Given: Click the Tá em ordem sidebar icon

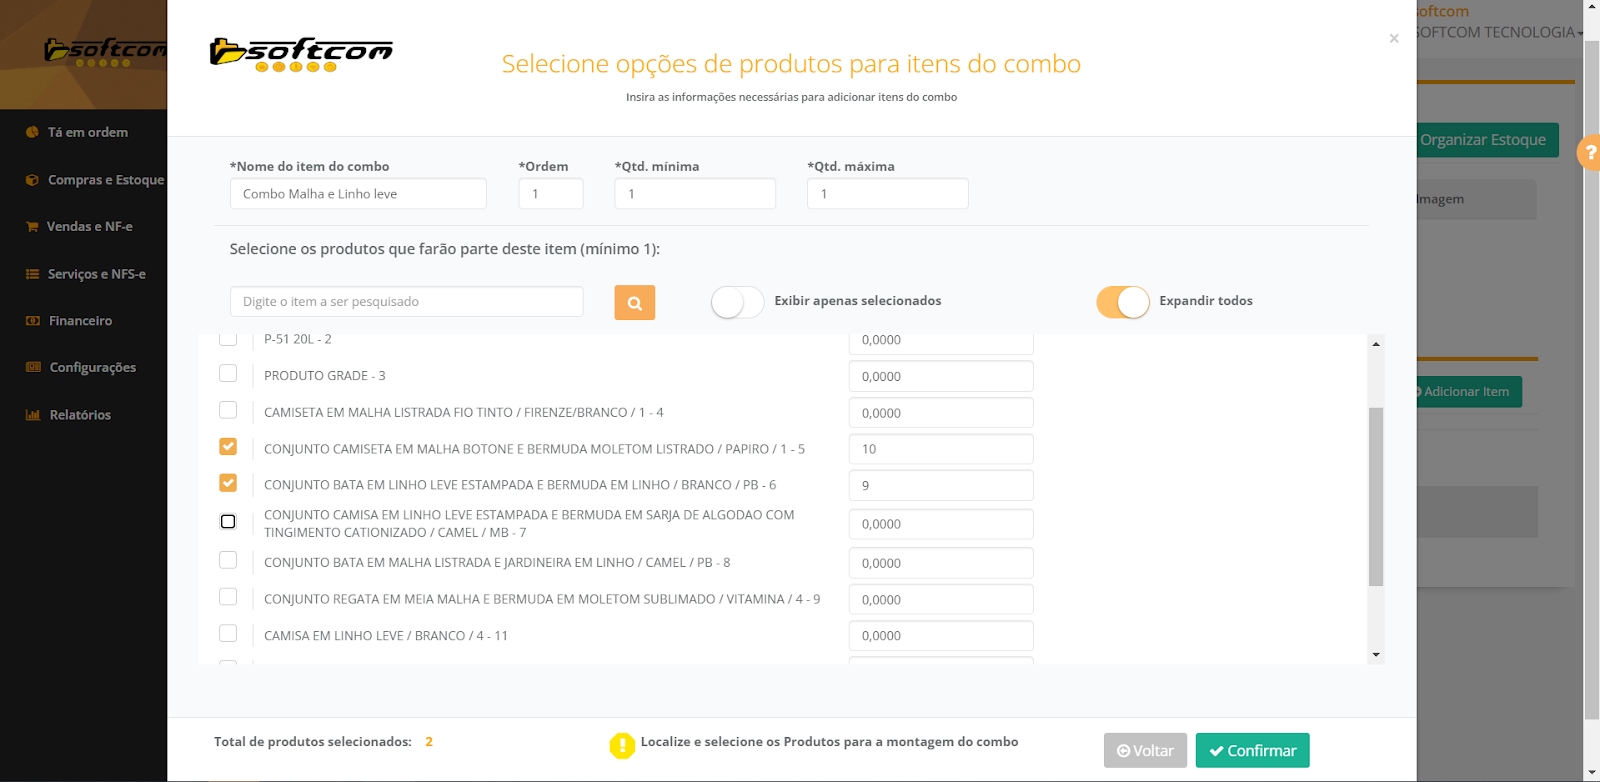Looking at the screenshot, I should (32, 132).
